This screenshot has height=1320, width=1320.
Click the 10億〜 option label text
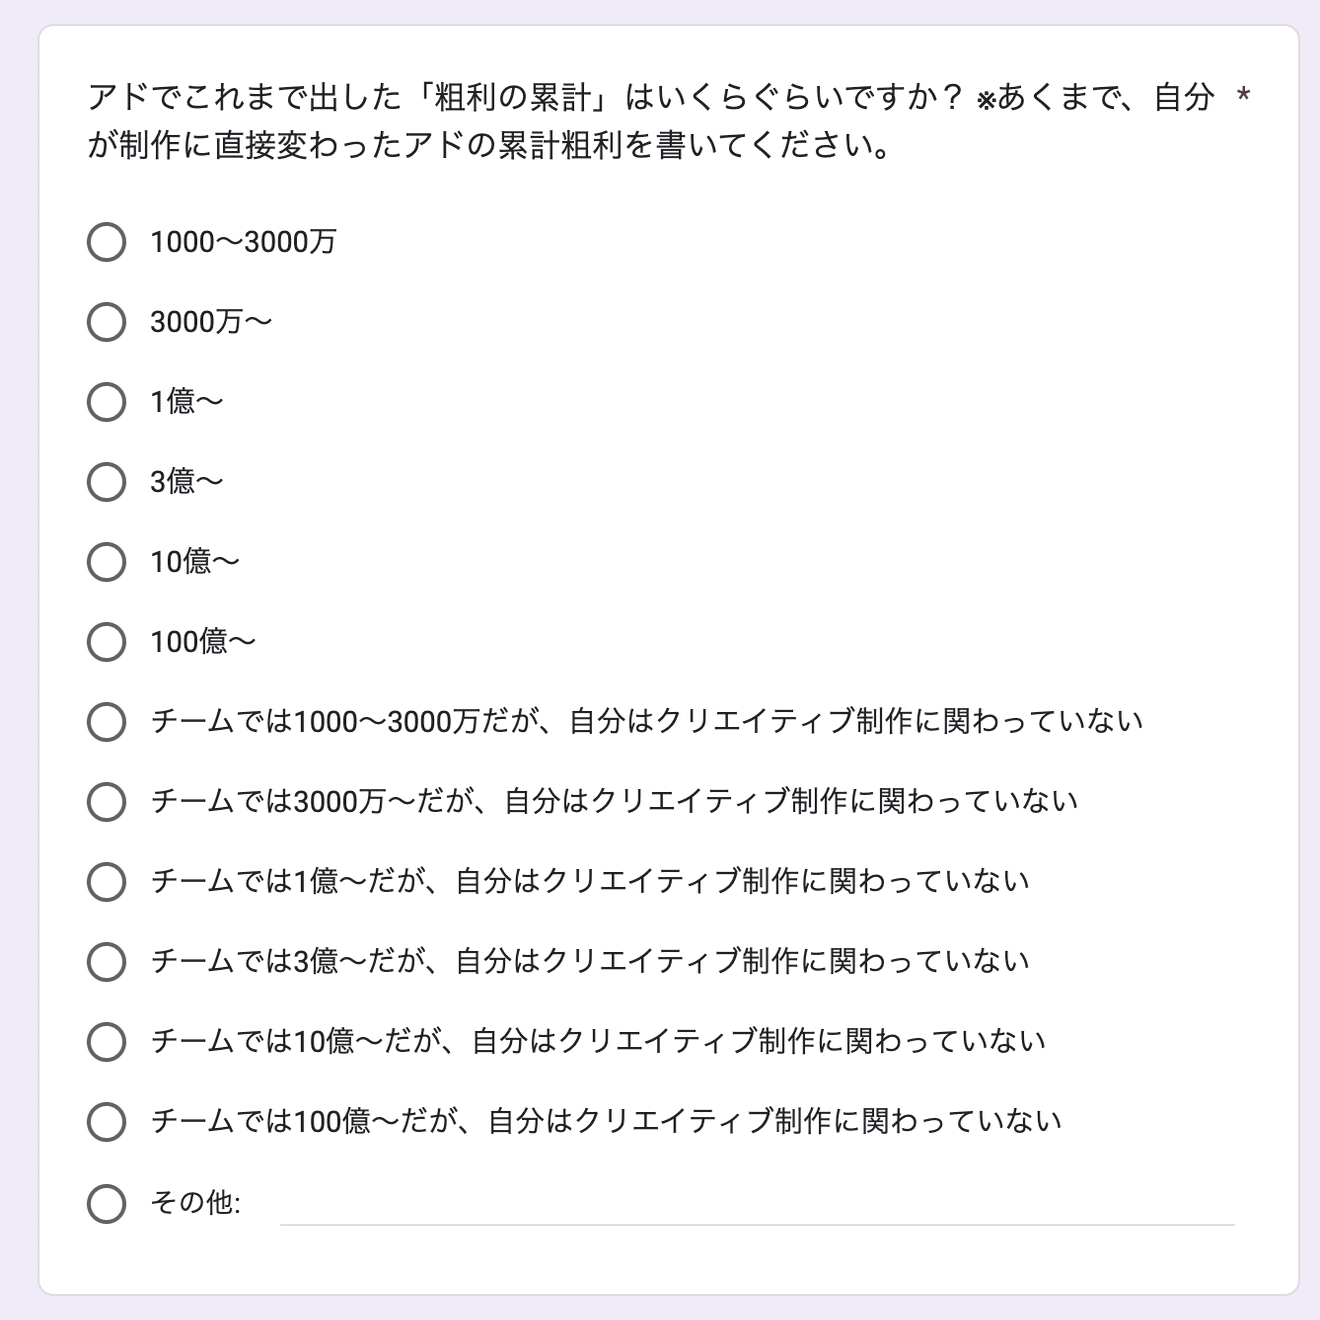click(195, 562)
